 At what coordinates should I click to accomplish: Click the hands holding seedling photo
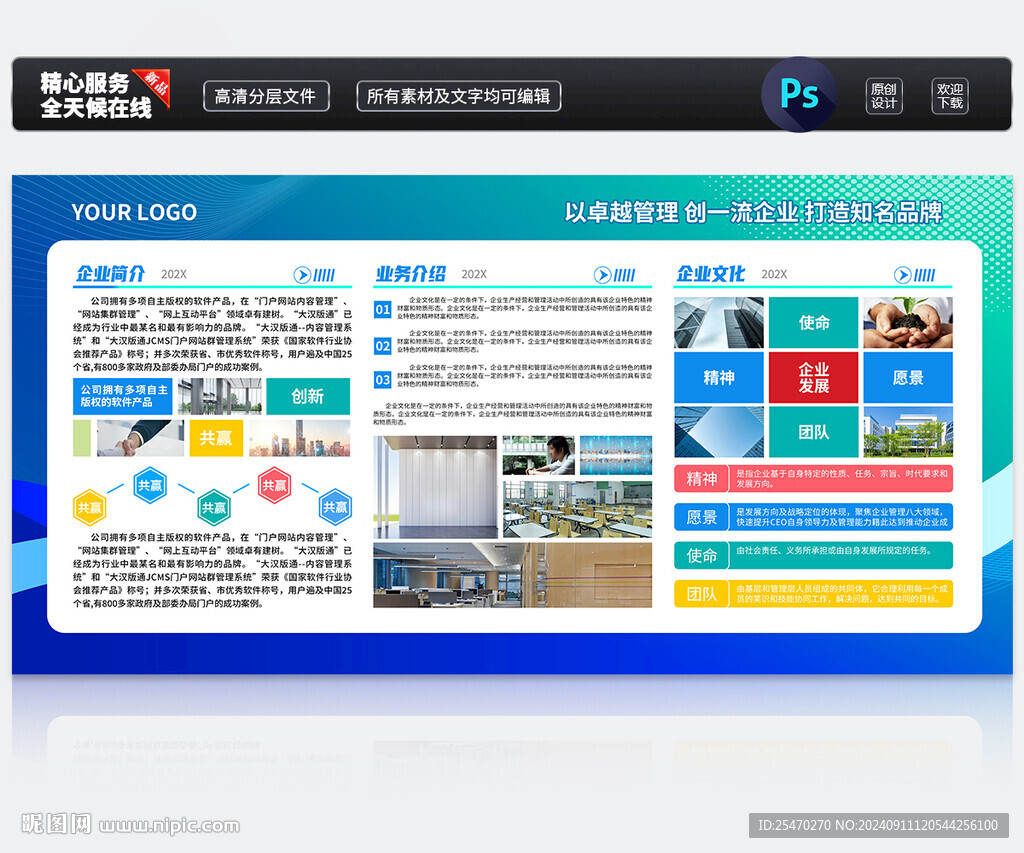pyautogui.click(x=907, y=322)
